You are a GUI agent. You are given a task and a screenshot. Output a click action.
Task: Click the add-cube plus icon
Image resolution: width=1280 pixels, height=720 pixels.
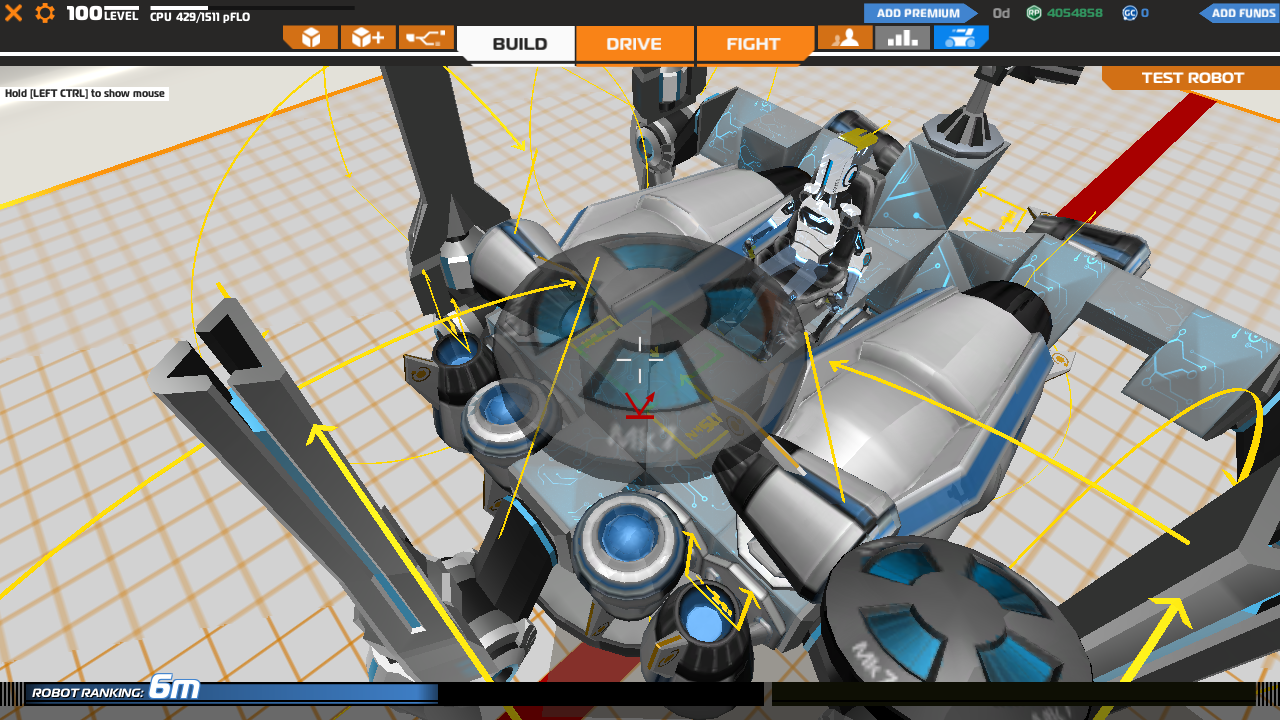click(x=368, y=38)
